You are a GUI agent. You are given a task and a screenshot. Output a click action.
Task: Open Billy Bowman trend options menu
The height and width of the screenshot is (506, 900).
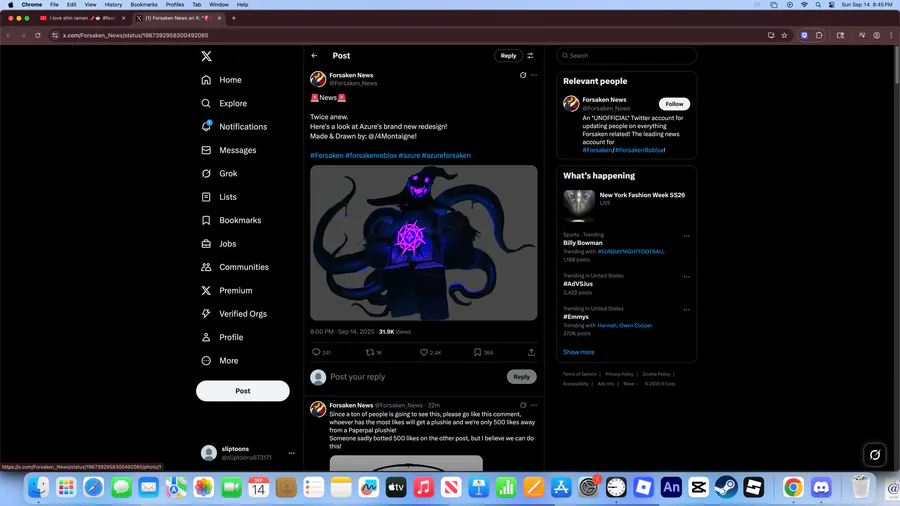point(686,236)
